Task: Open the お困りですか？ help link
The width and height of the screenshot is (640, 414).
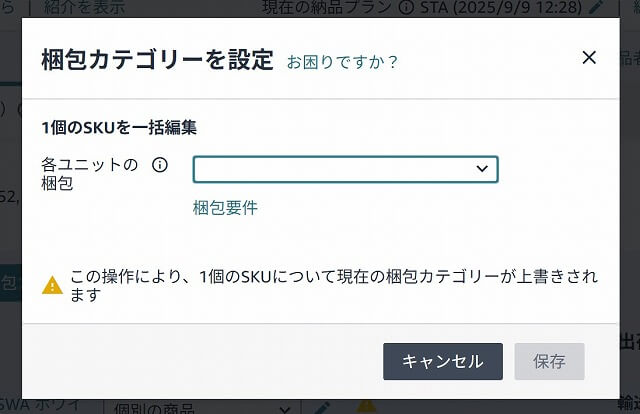Action: tap(342, 62)
